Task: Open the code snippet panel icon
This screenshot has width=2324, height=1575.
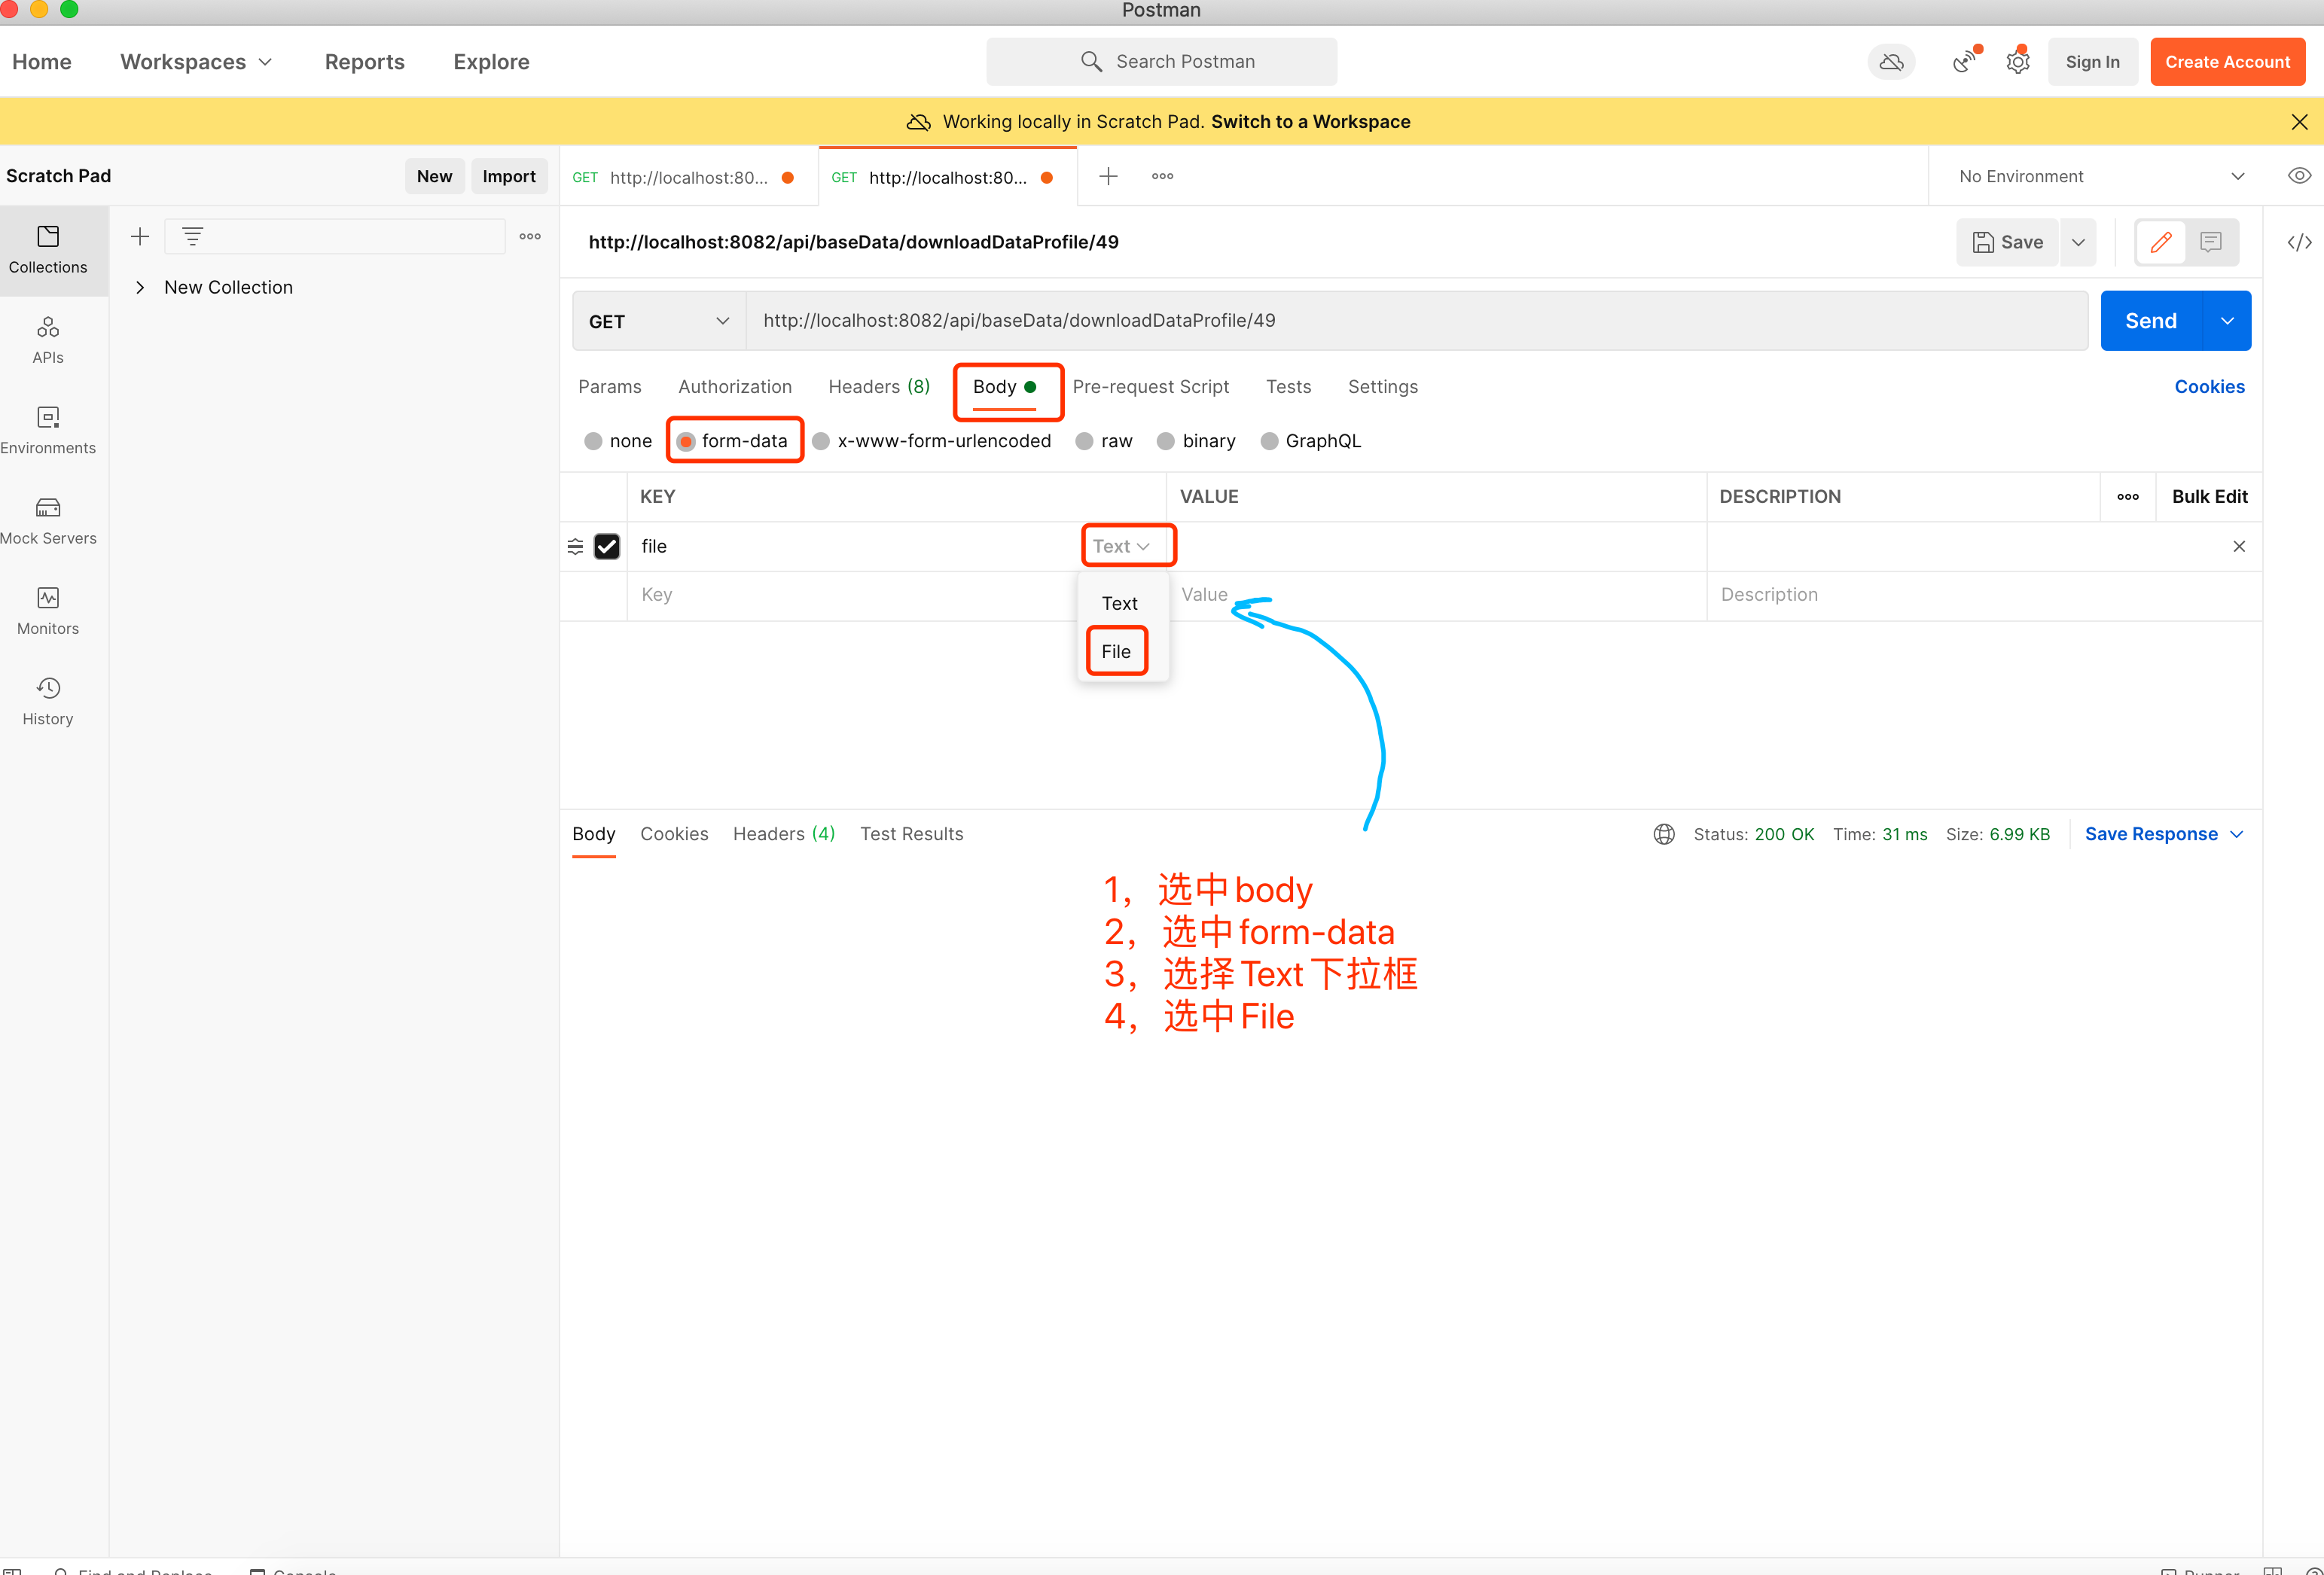Action: (2299, 242)
